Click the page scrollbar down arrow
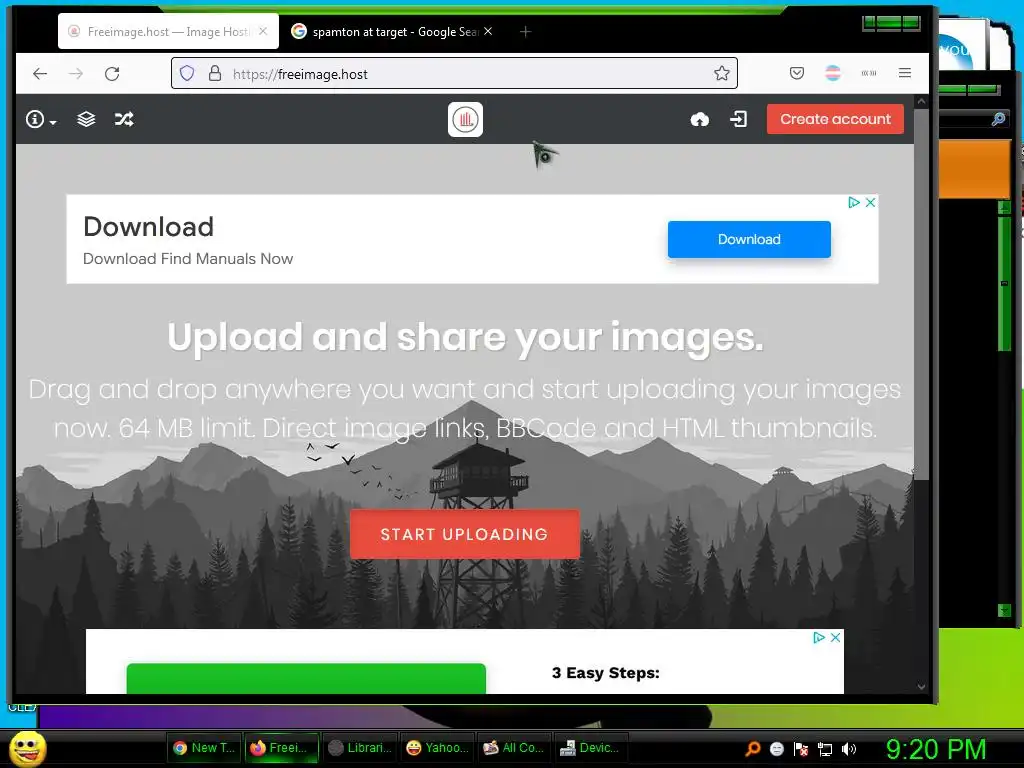Image resolution: width=1024 pixels, height=768 pixels. tap(921, 686)
